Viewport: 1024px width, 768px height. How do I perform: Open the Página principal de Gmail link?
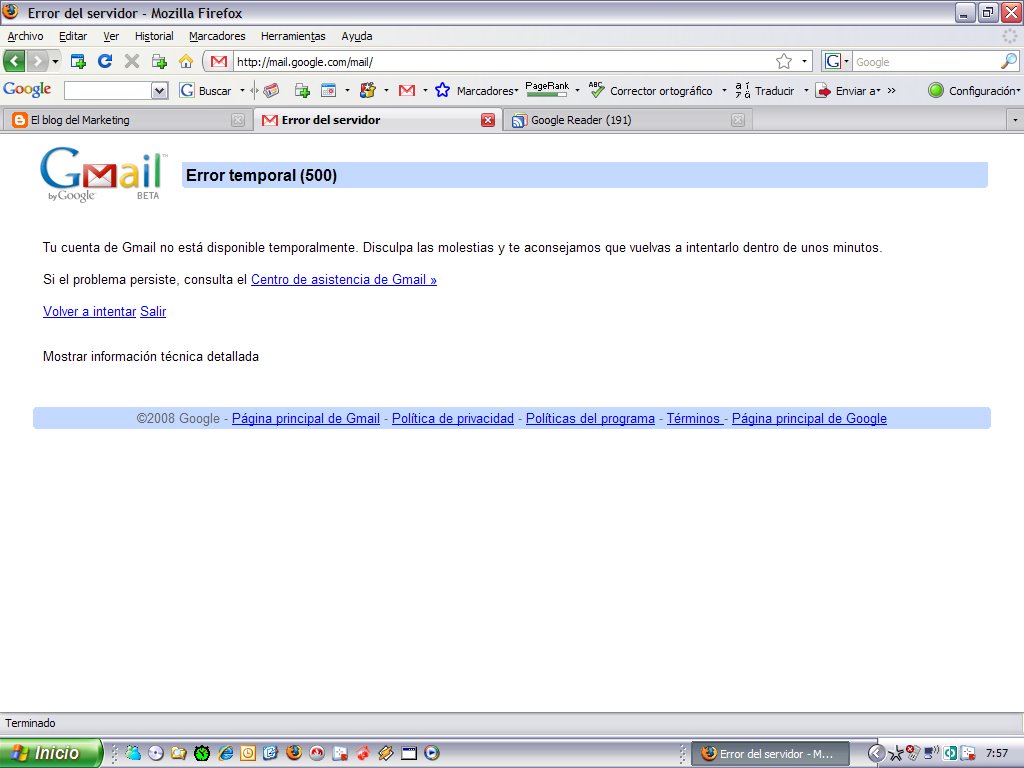[x=306, y=419]
